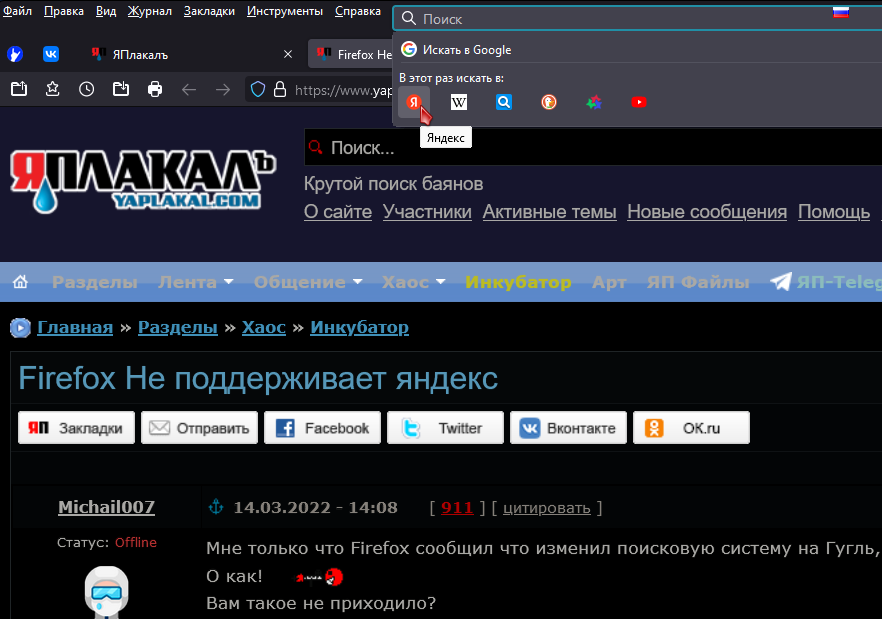Open the Вид menu
Viewport: 882px width, 619px height.
106,11
